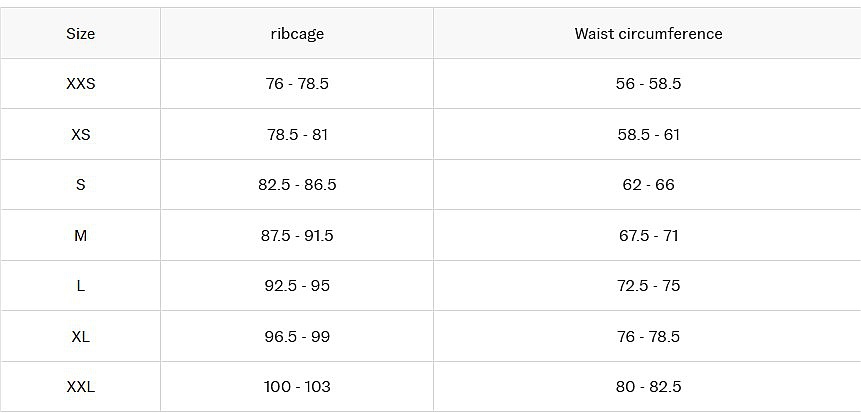Select the S size cell

[80, 185]
